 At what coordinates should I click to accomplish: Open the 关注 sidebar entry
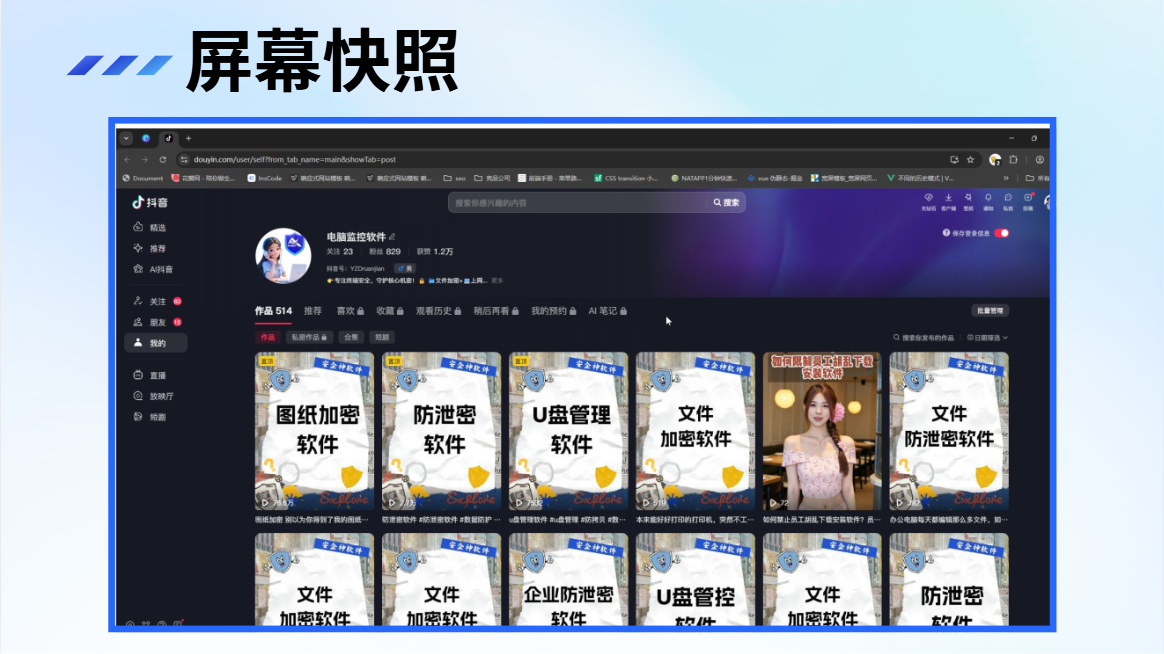pyautogui.click(x=156, y=301)
